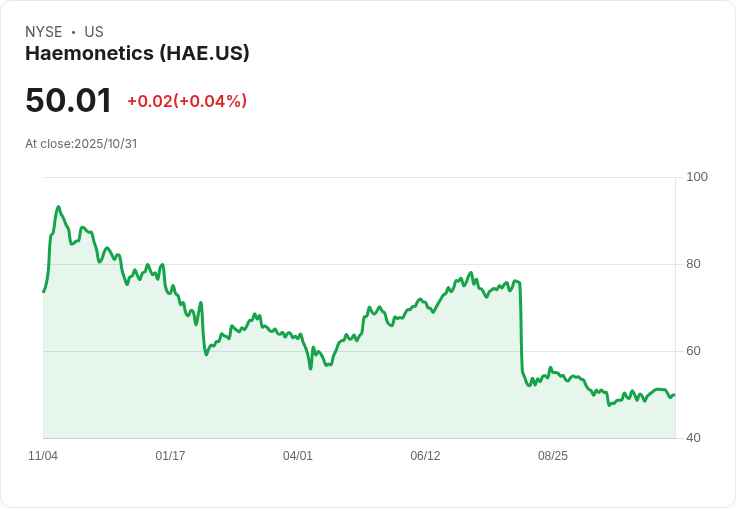Click the price line's dip just after 04/01
Viewport: 736px width, 508px height.
[x=311, y=368]
